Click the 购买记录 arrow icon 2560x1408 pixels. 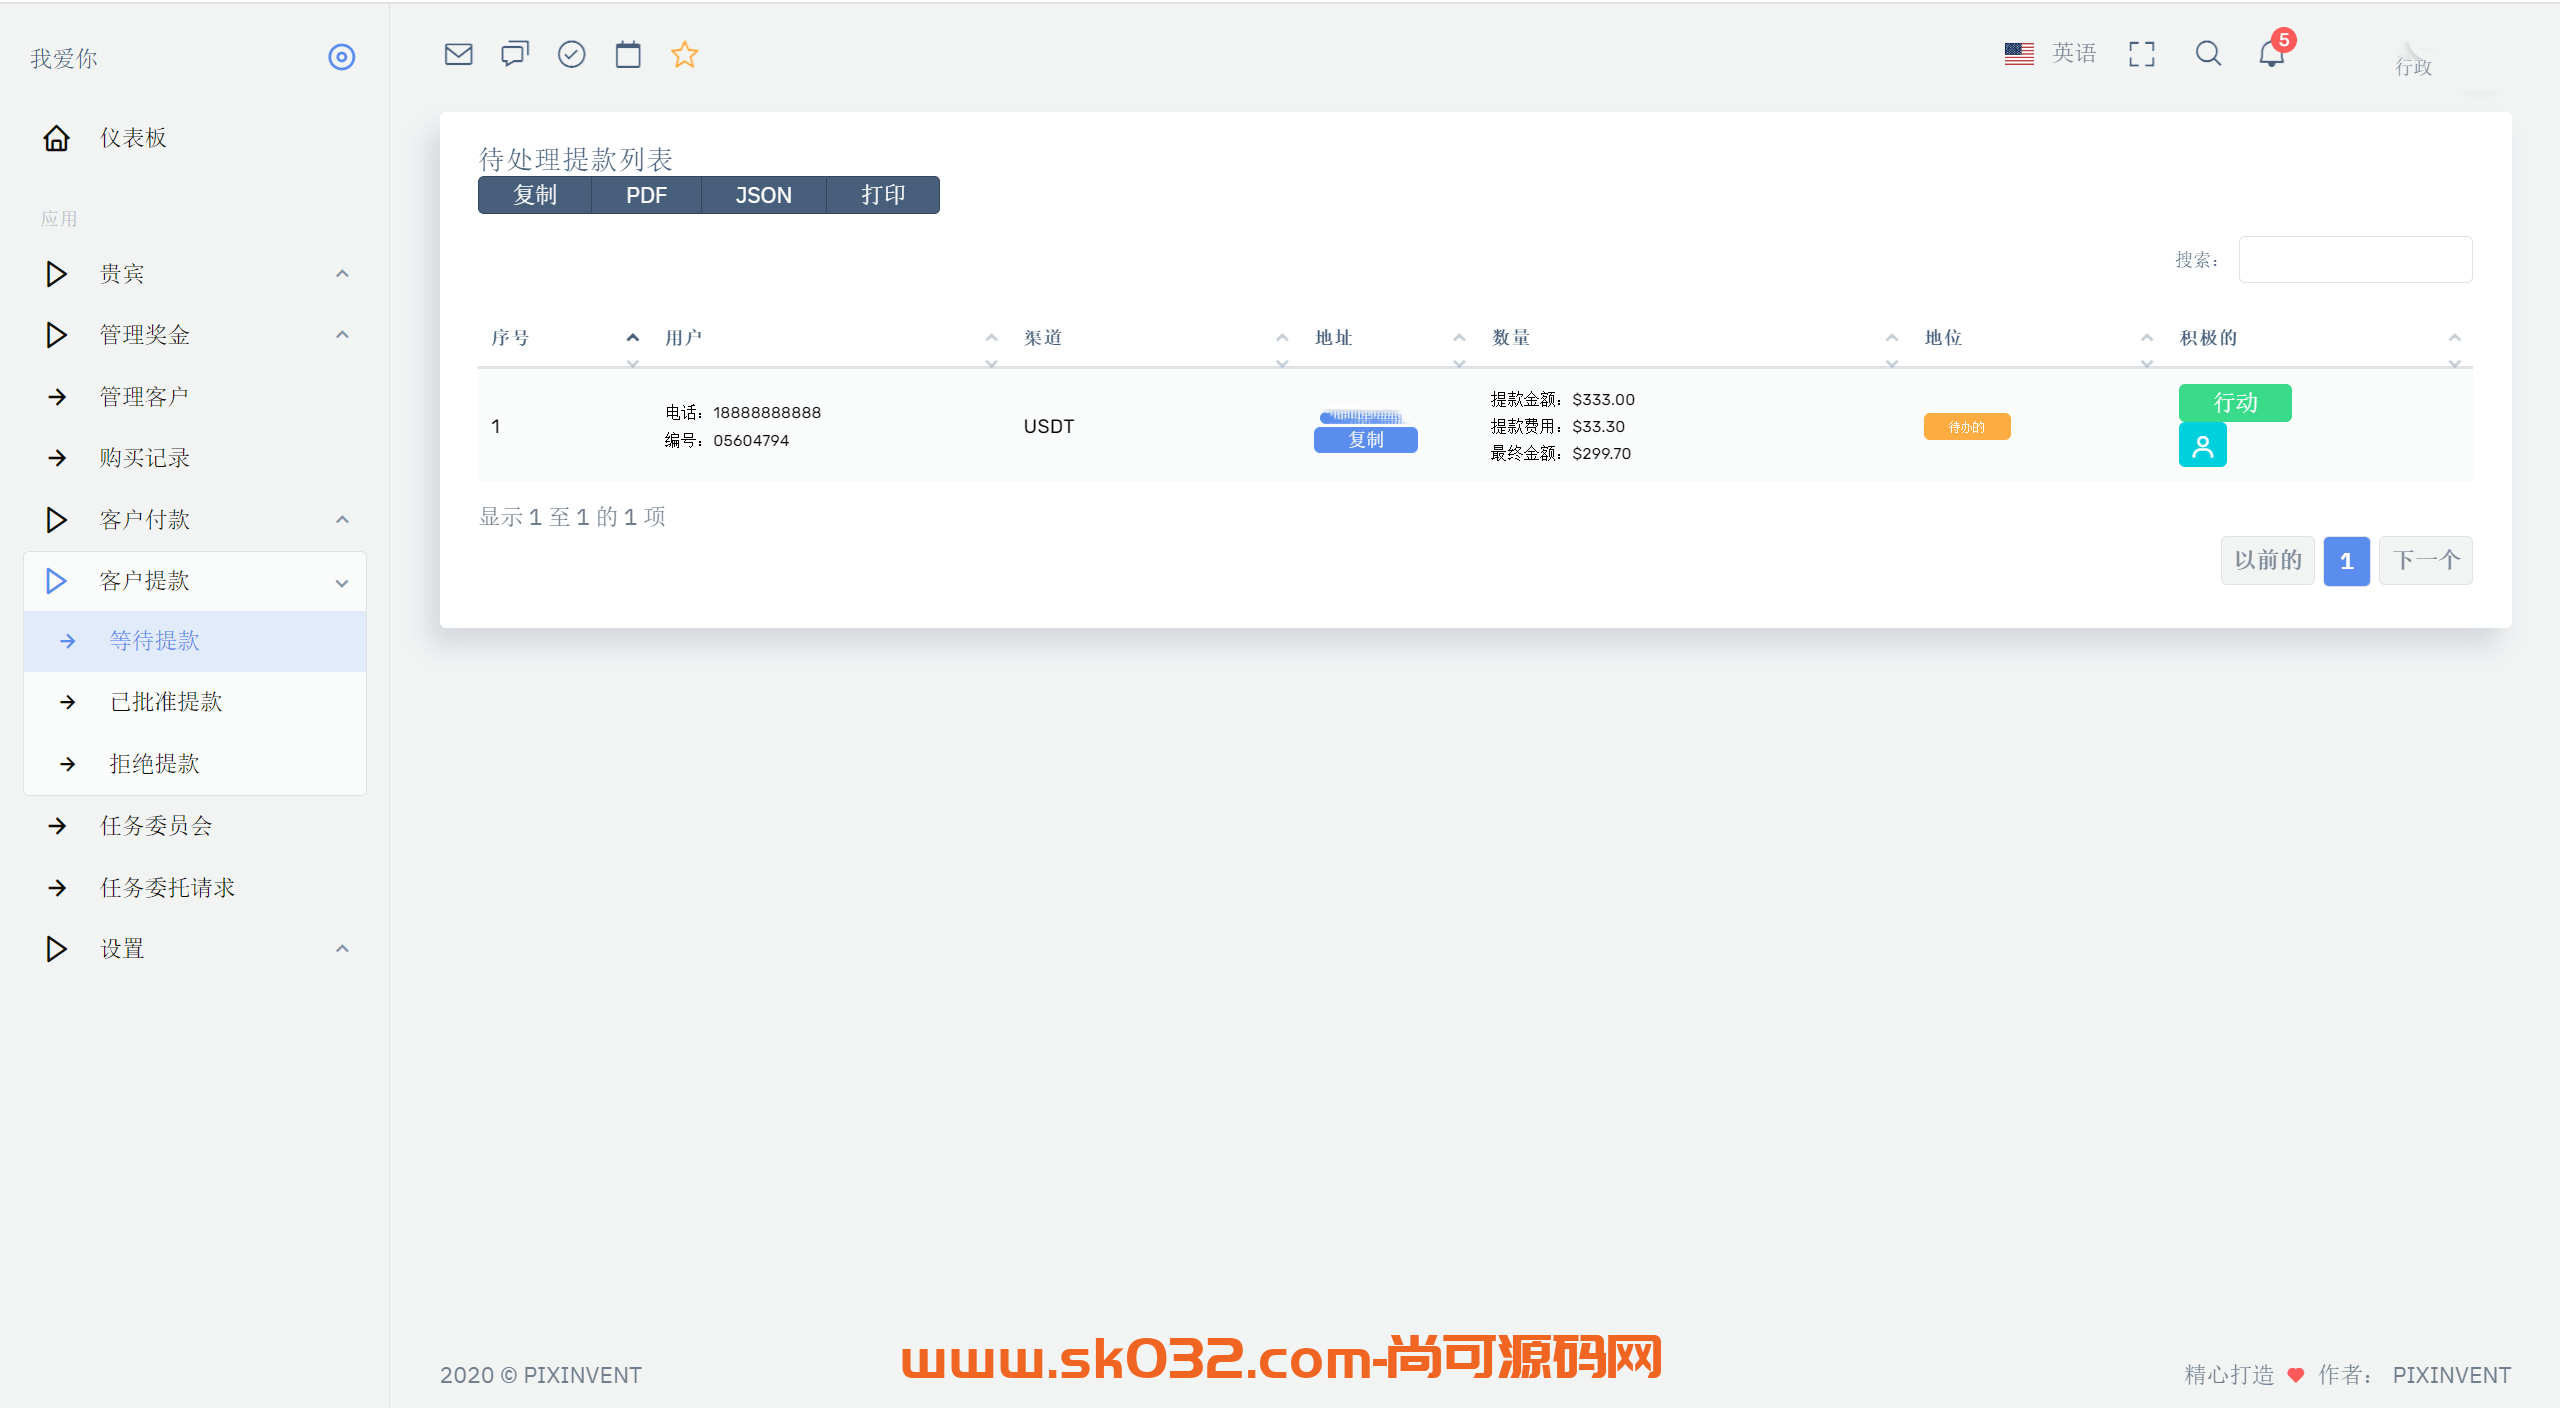(57, 458)
